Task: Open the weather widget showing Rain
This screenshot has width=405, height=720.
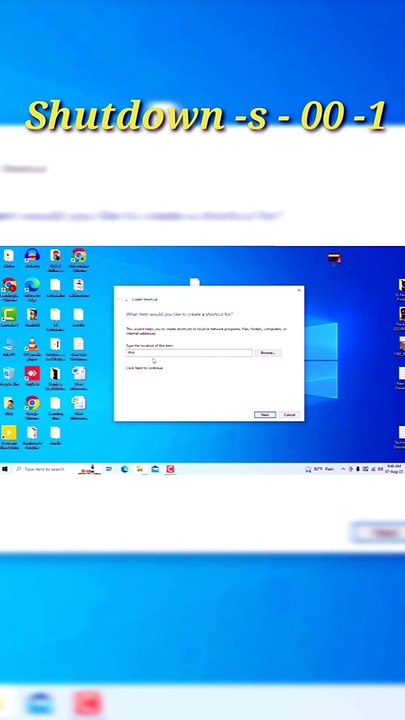Action: (x=319, y=469)
